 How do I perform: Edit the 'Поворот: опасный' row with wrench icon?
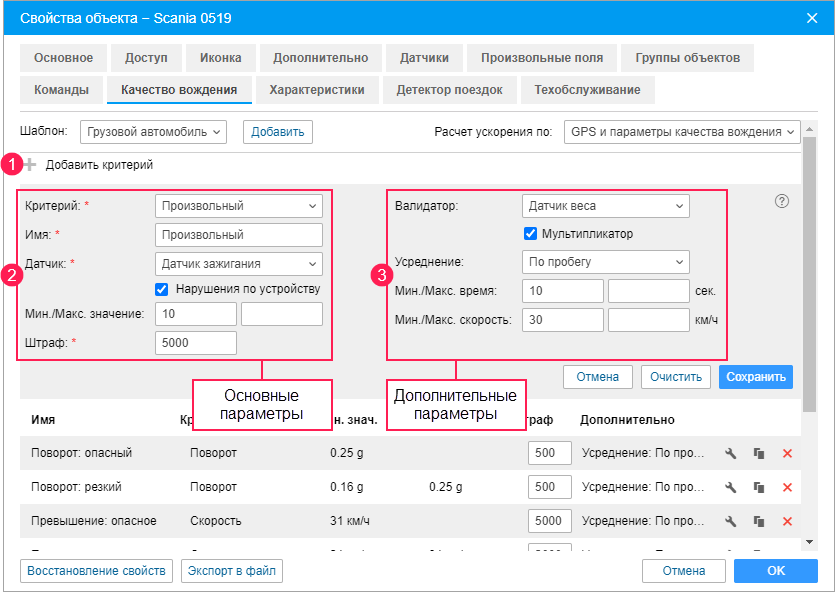click(731, 454)
